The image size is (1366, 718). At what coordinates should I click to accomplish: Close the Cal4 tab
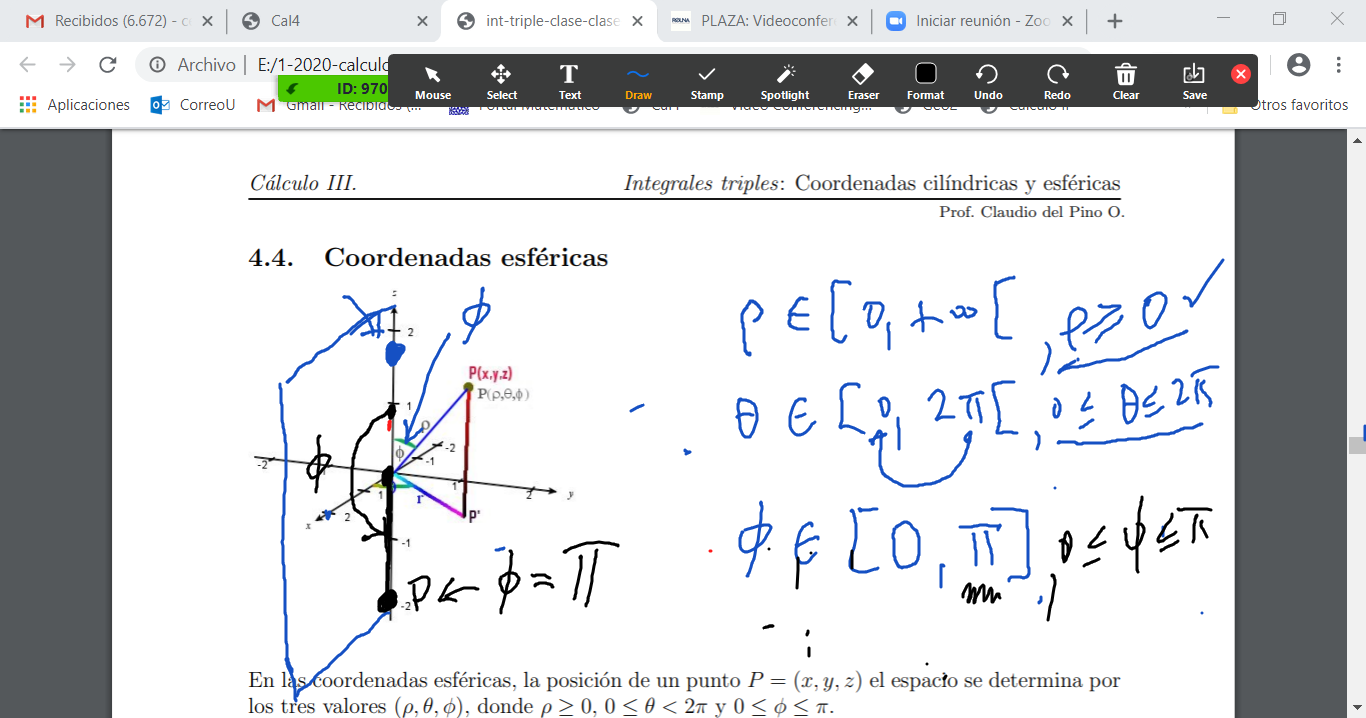click(x=422, y=21)
